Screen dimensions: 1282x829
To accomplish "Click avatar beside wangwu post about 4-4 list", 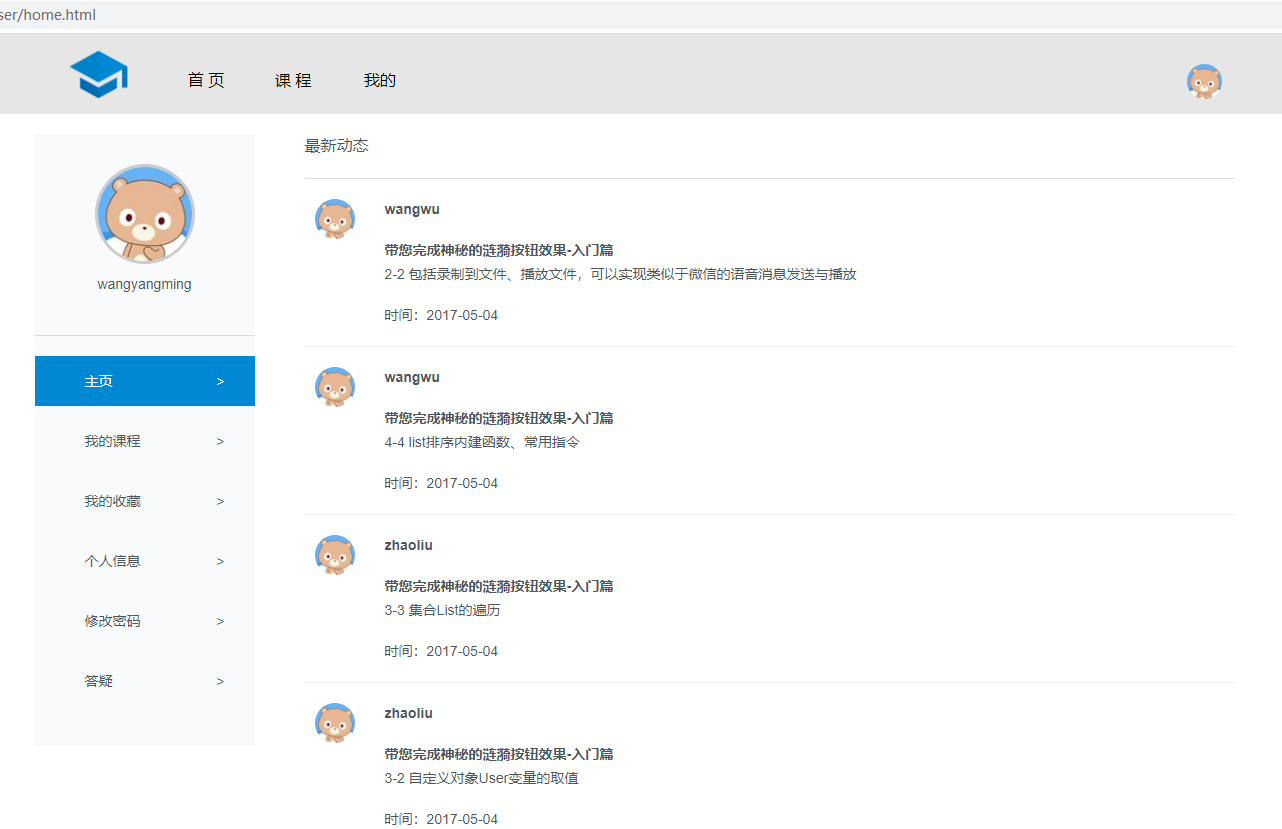I will pyautogui.click(x=335, y=387).
